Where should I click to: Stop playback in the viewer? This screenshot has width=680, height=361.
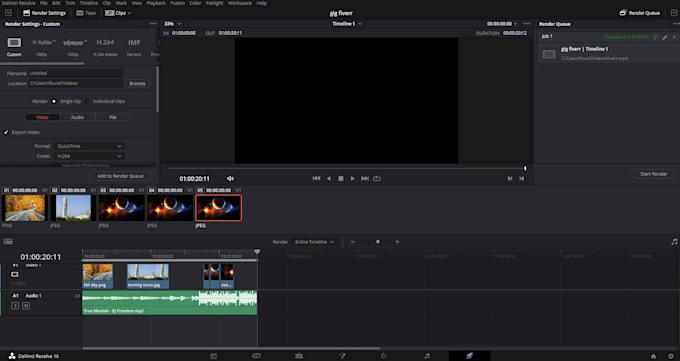(340, 179)
